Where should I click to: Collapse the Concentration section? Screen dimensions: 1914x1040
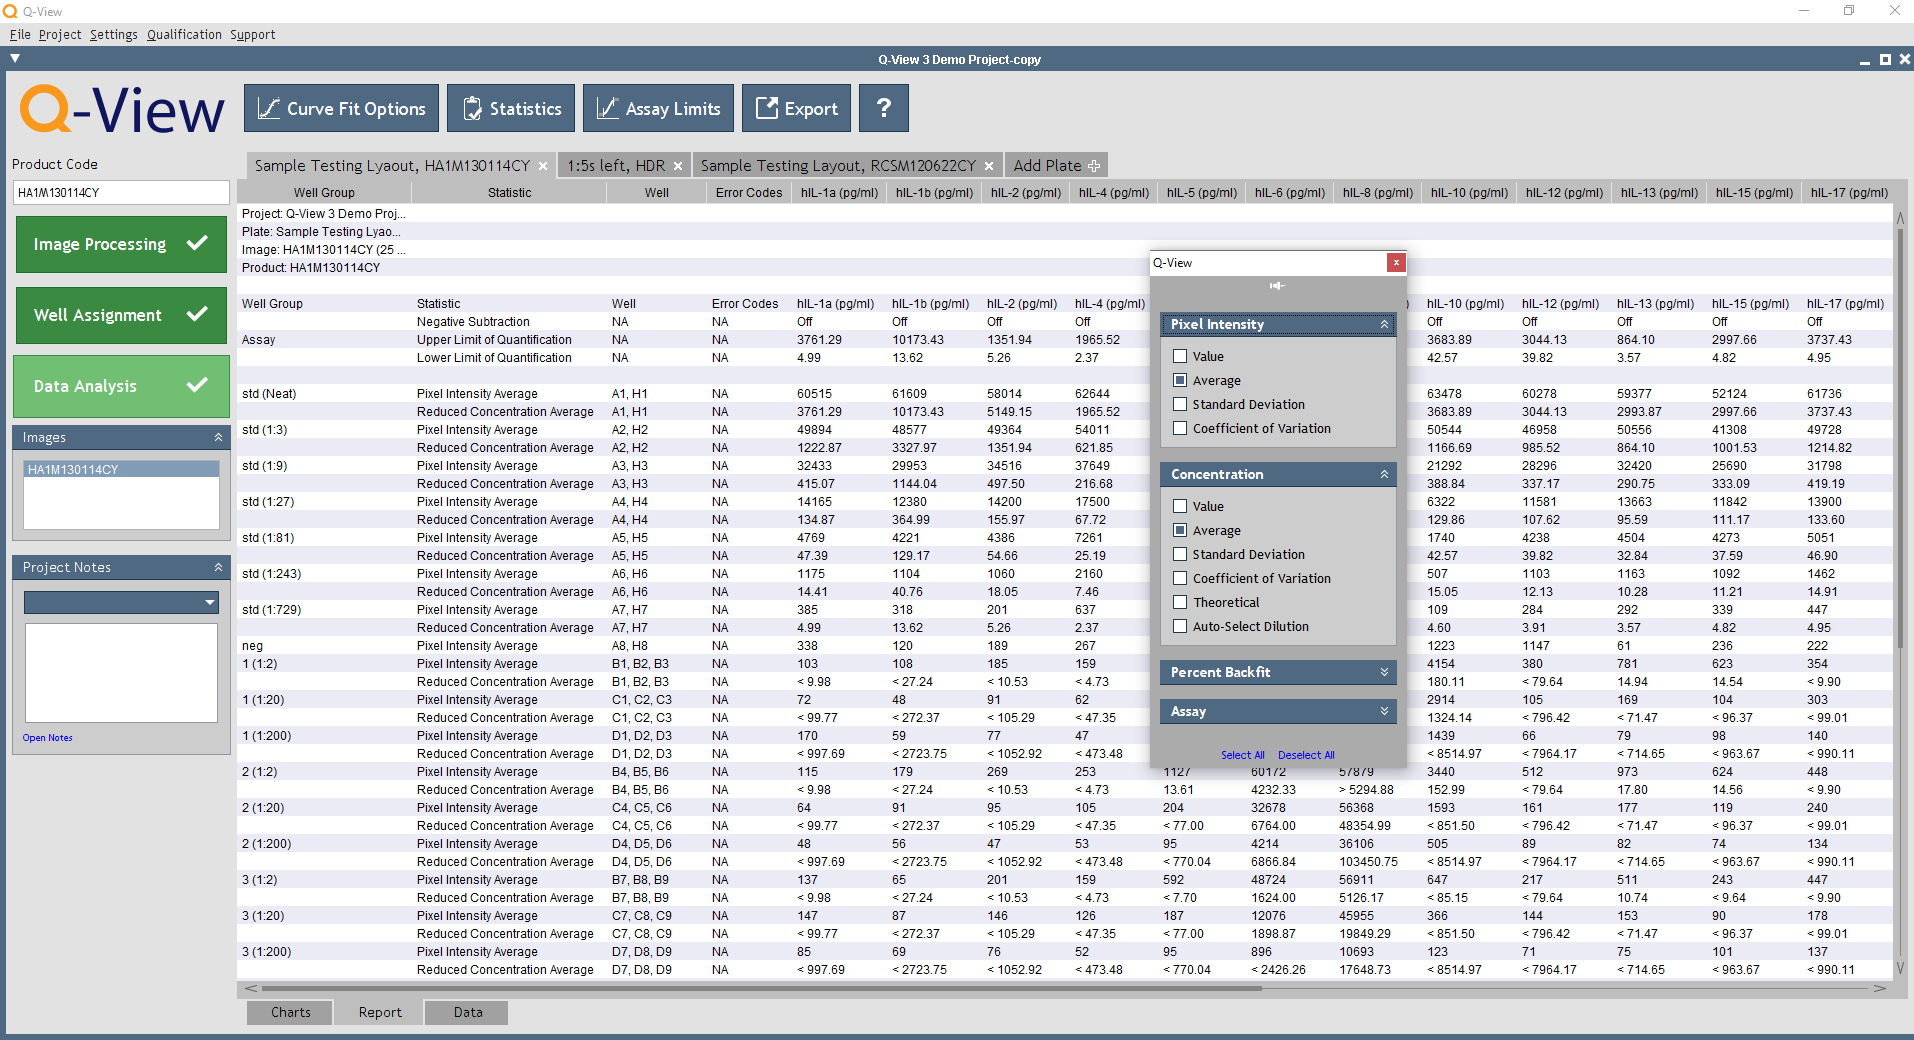coord(1384,474)
